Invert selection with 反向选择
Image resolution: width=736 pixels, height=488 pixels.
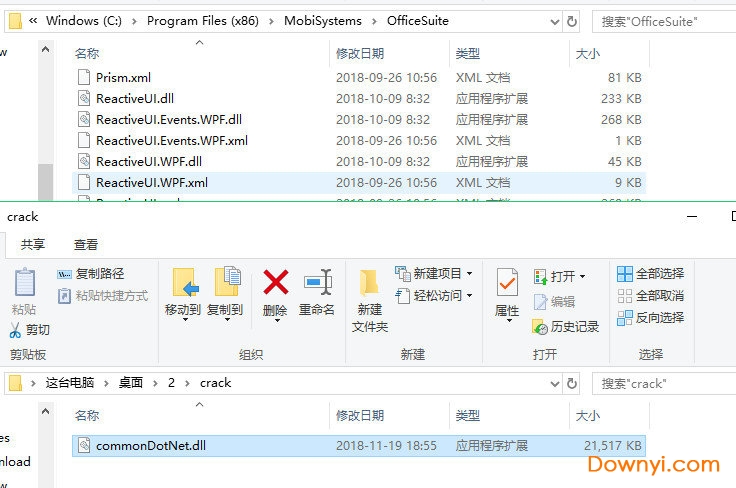651,318
